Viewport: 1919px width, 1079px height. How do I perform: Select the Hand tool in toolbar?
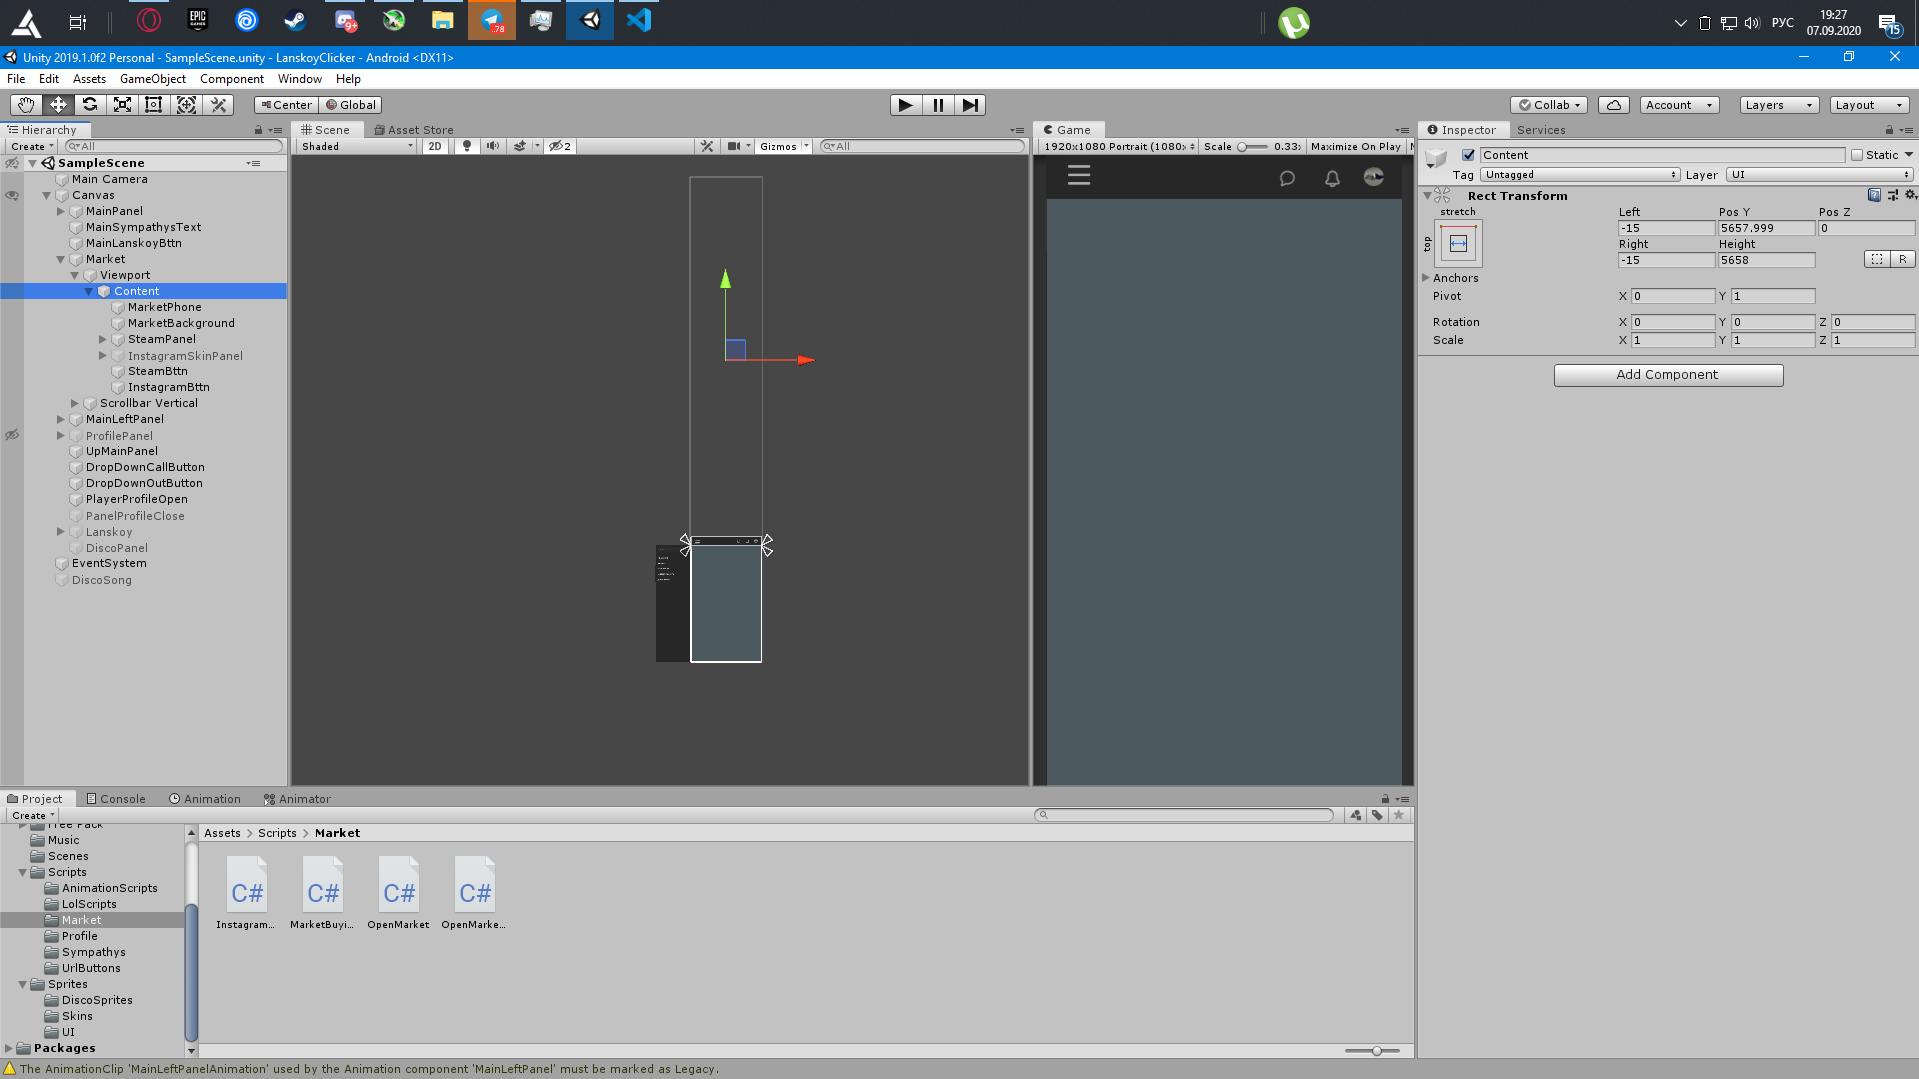[x=26, y=105]
